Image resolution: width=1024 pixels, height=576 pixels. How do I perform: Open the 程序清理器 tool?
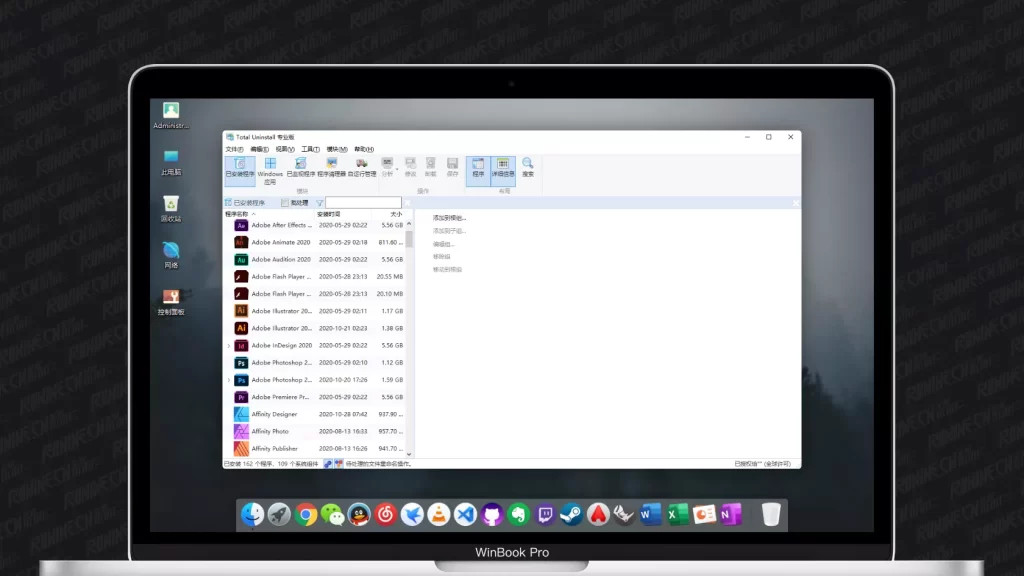pos(331,167)
